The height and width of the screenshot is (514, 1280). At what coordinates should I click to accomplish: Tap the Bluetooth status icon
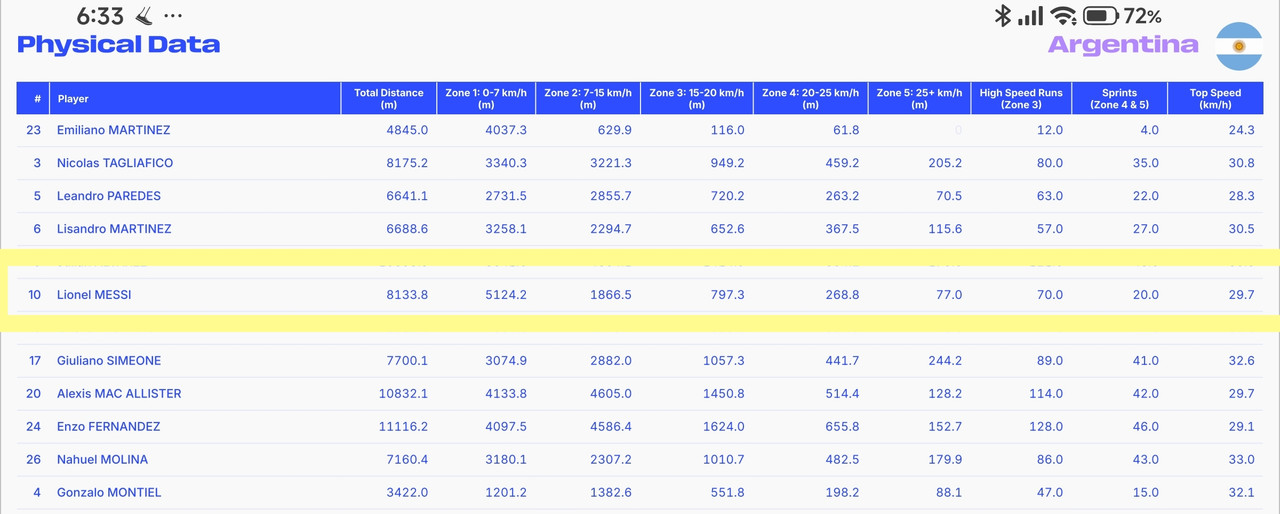(x=1002, y=16)
